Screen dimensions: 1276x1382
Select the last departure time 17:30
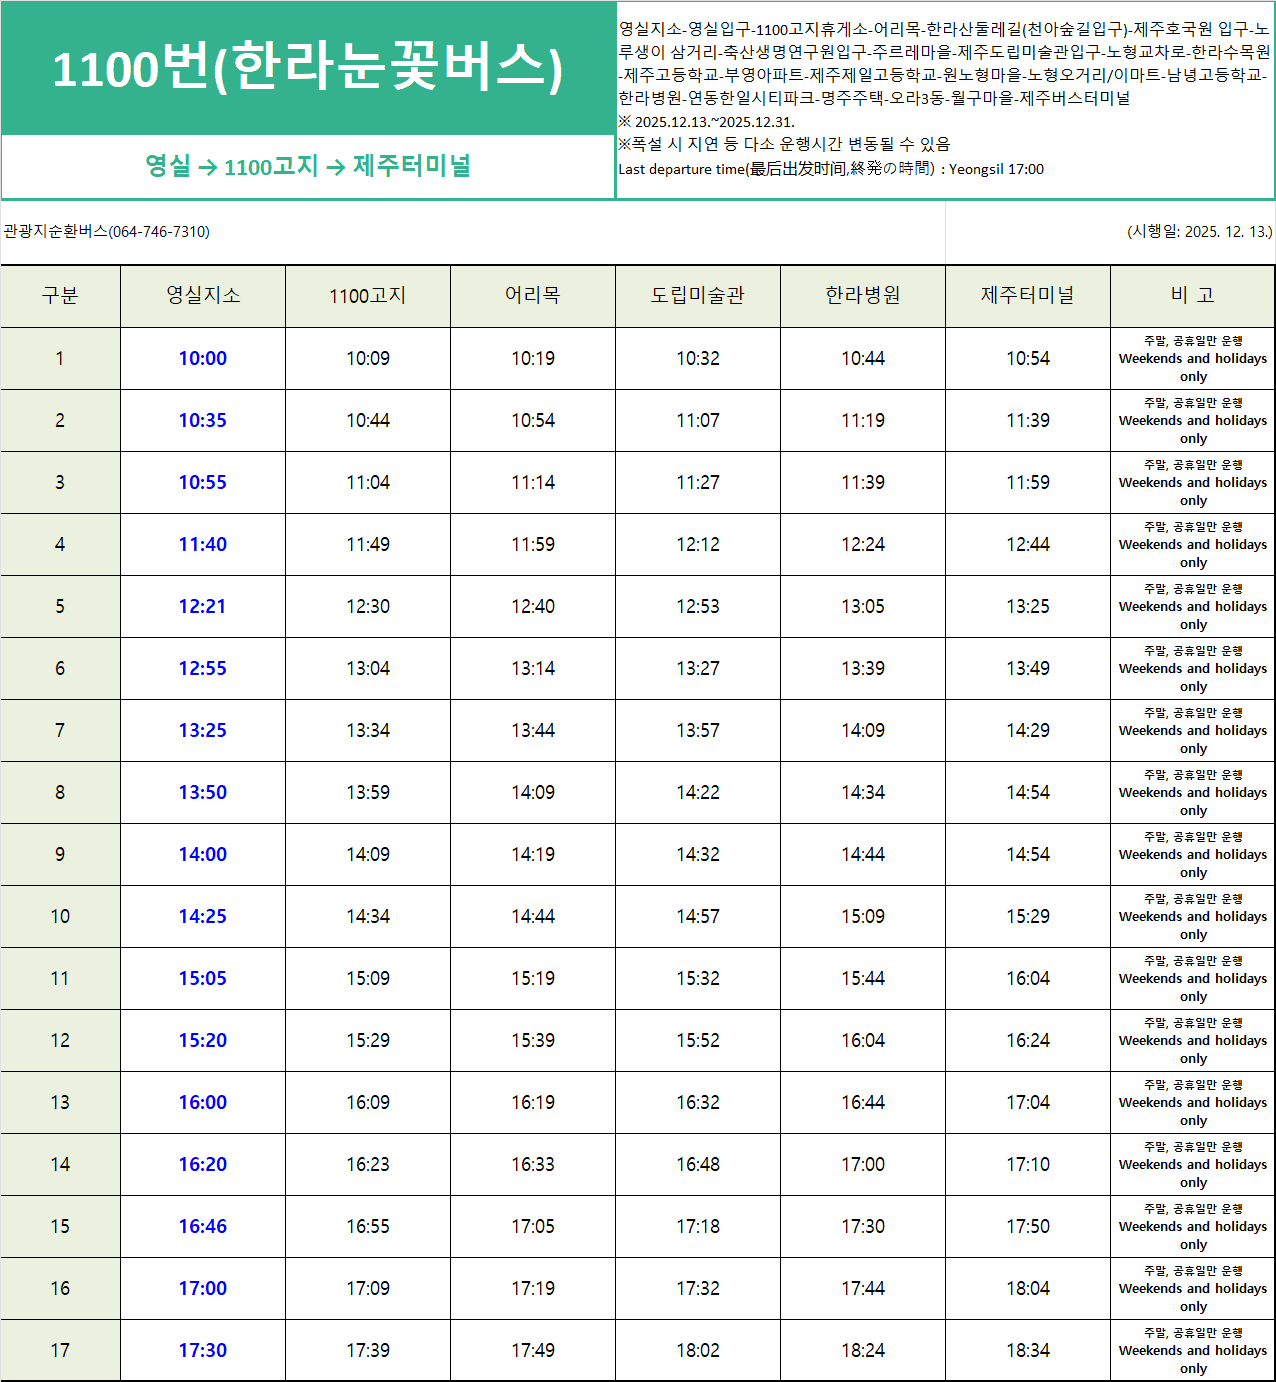tap(202, 1349)
